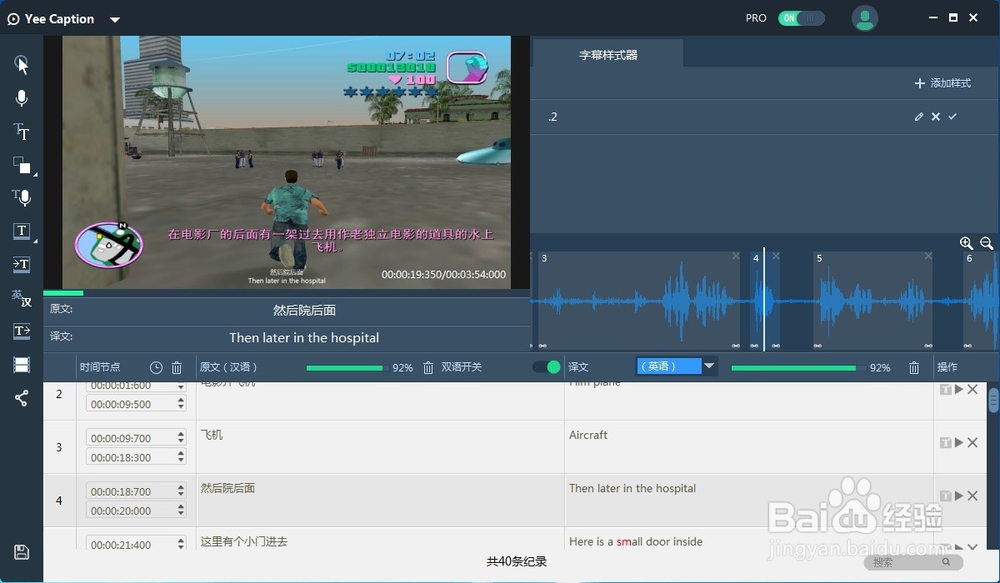Select the pointer cursor tool in sidebar
Screen dimensions: 1000x583
(22, 65)
